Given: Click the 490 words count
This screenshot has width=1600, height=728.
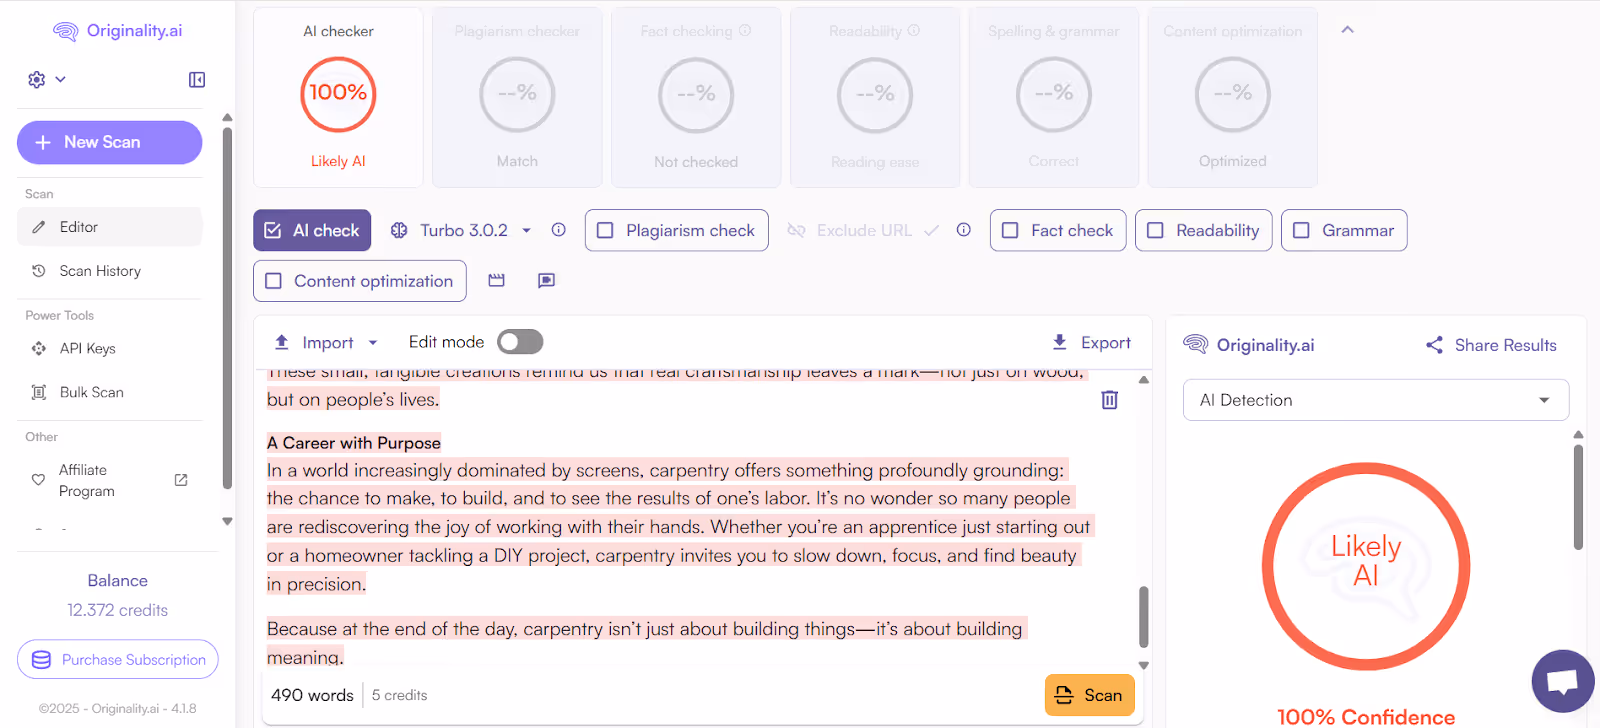Looking at the screenshot, I should (312, 695).
